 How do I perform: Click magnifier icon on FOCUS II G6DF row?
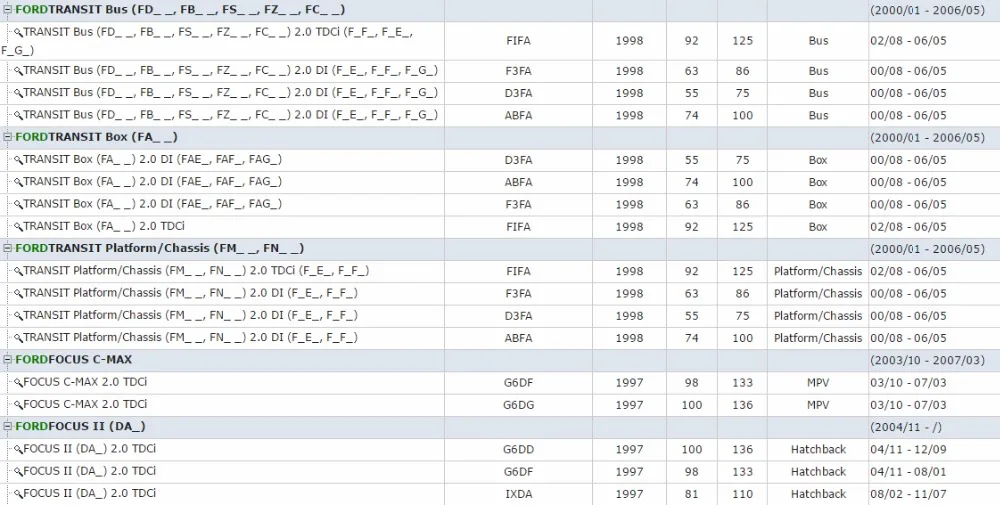click(18, 472)
